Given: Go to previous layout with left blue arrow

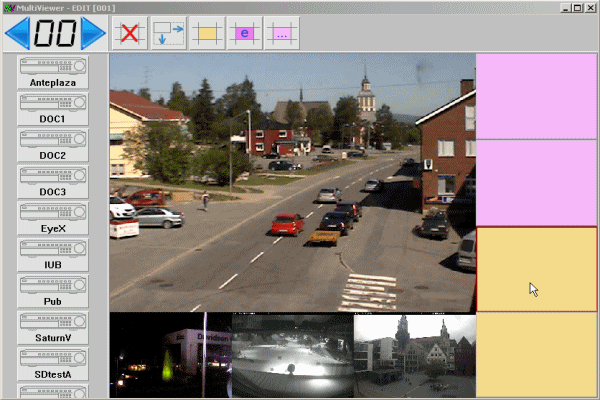Looking at the screenshot, I should coord(18,33).
